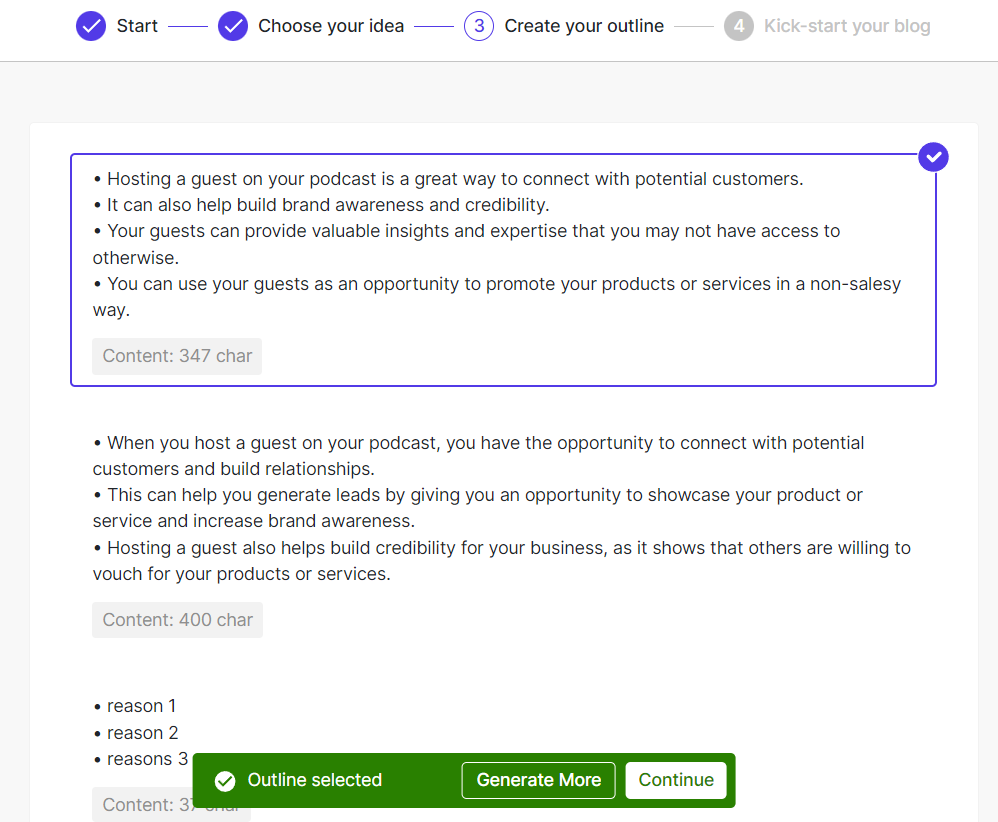Click the Outline selected notification check icon
Screen dimensions: 998x822
click(225, 781)
